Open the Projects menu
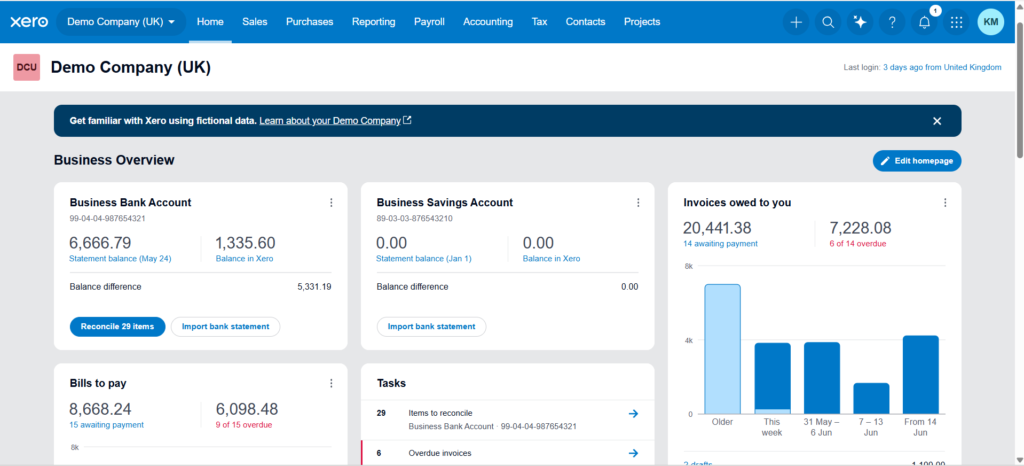Image resolution: width=1024 pixels, height=466 pixels. click(x=642, y=22)
